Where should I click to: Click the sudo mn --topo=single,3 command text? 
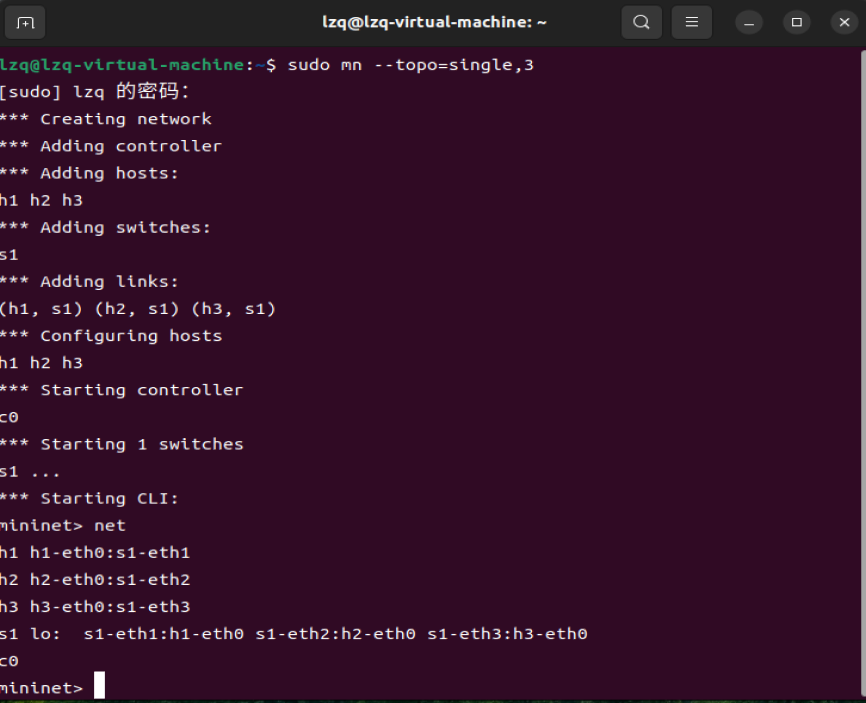tap(410, 65)
